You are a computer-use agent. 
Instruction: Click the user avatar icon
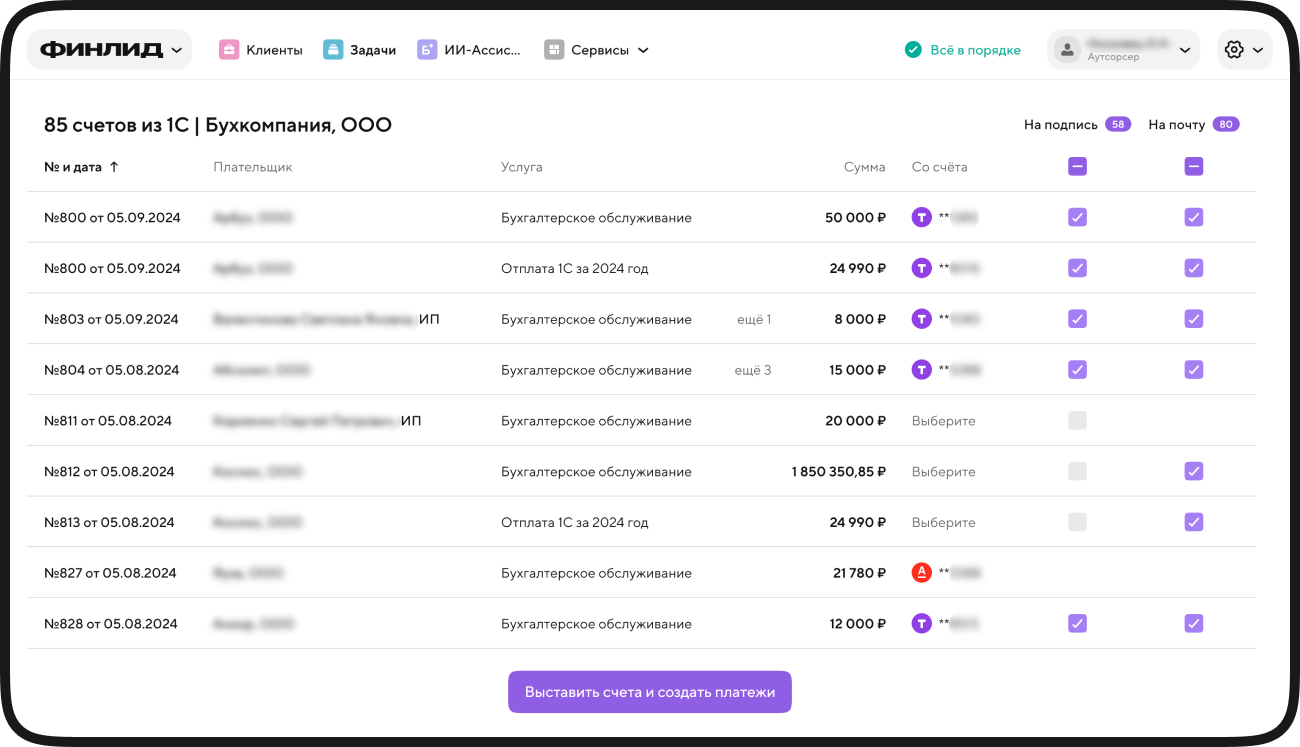1068,49
